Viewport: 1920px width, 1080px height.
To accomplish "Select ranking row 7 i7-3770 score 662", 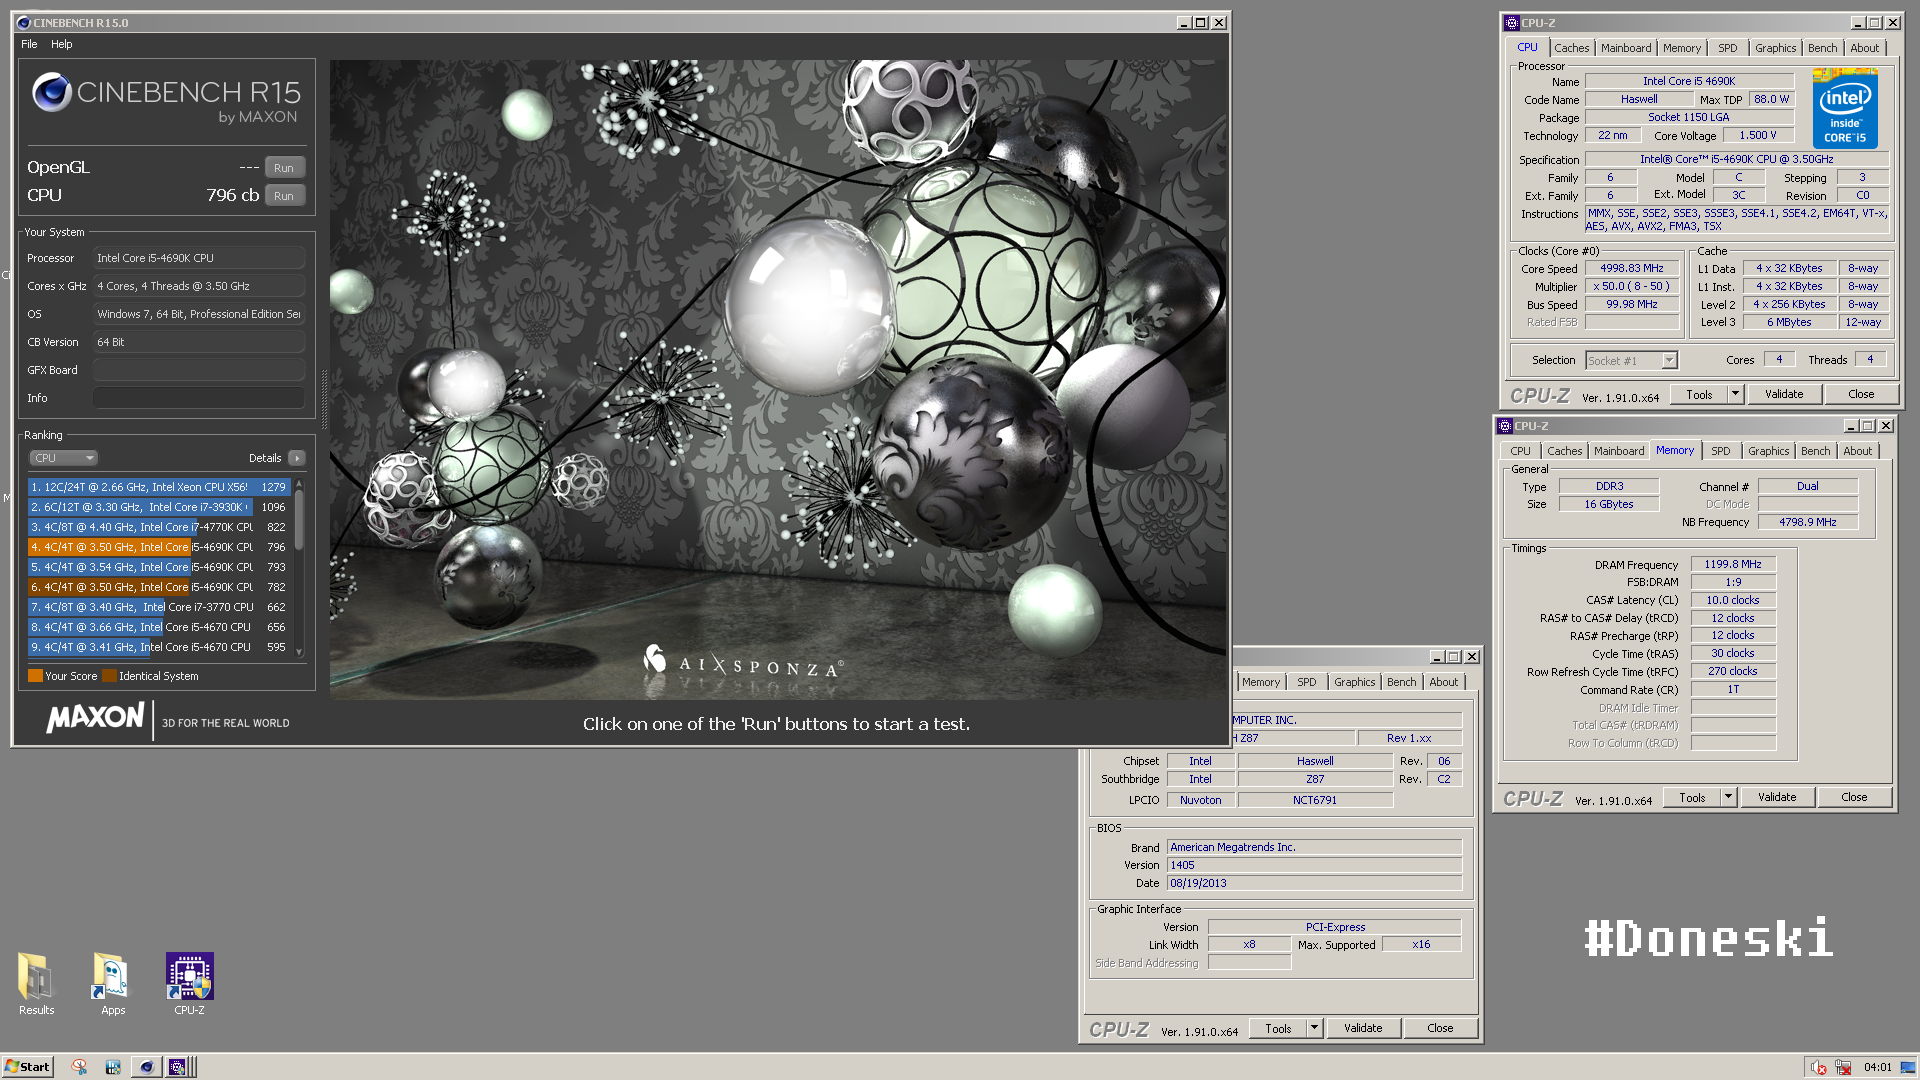I will tap(159, 607).
